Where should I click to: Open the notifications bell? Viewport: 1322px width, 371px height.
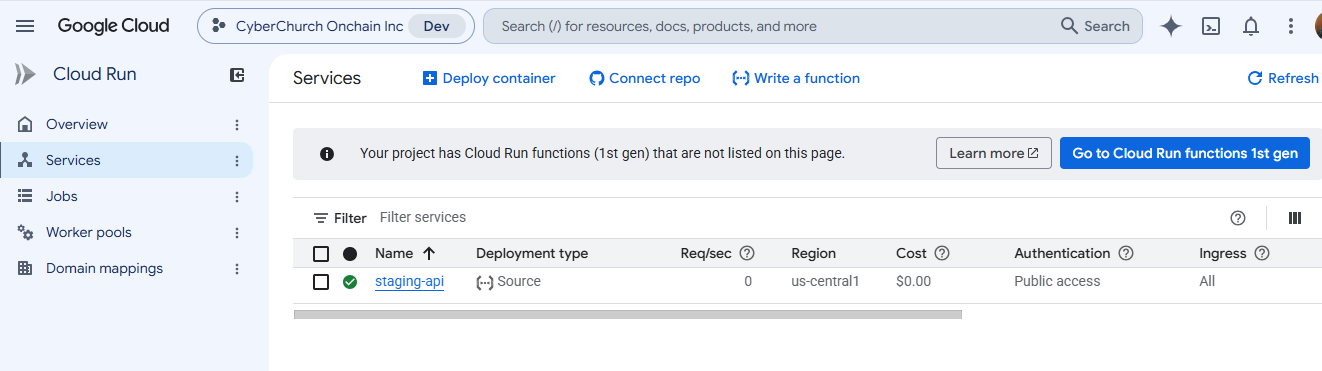[x=1250, y=27]
